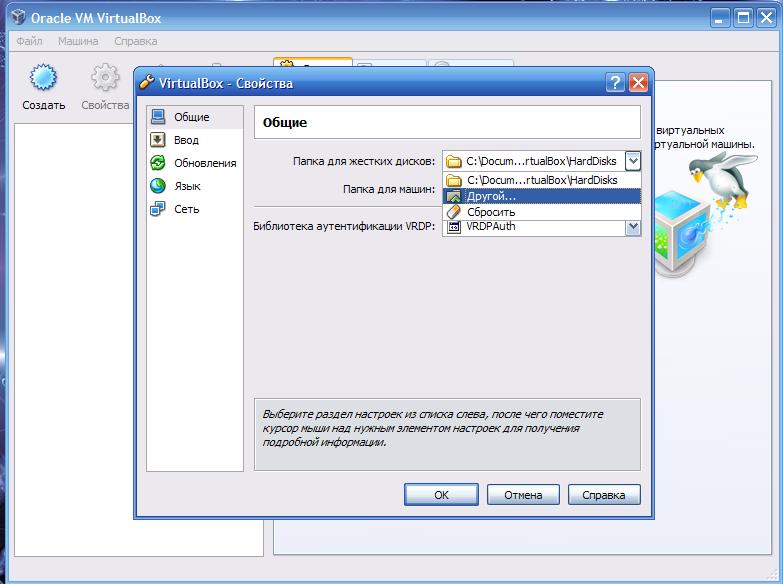Image resolution: width=783 pixels, height=584 pixels.
Task: Maximize the Oracle VM VirtualBox window
Action: [743, 18]
